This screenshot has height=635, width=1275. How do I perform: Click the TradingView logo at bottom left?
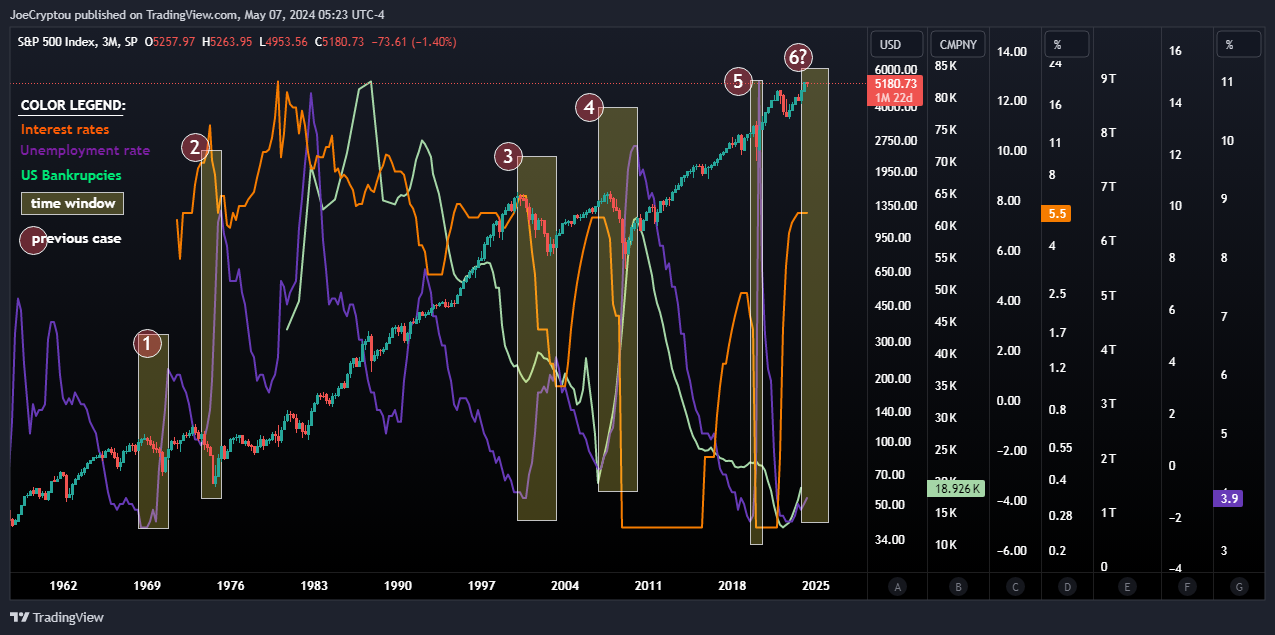coord(56,617)
